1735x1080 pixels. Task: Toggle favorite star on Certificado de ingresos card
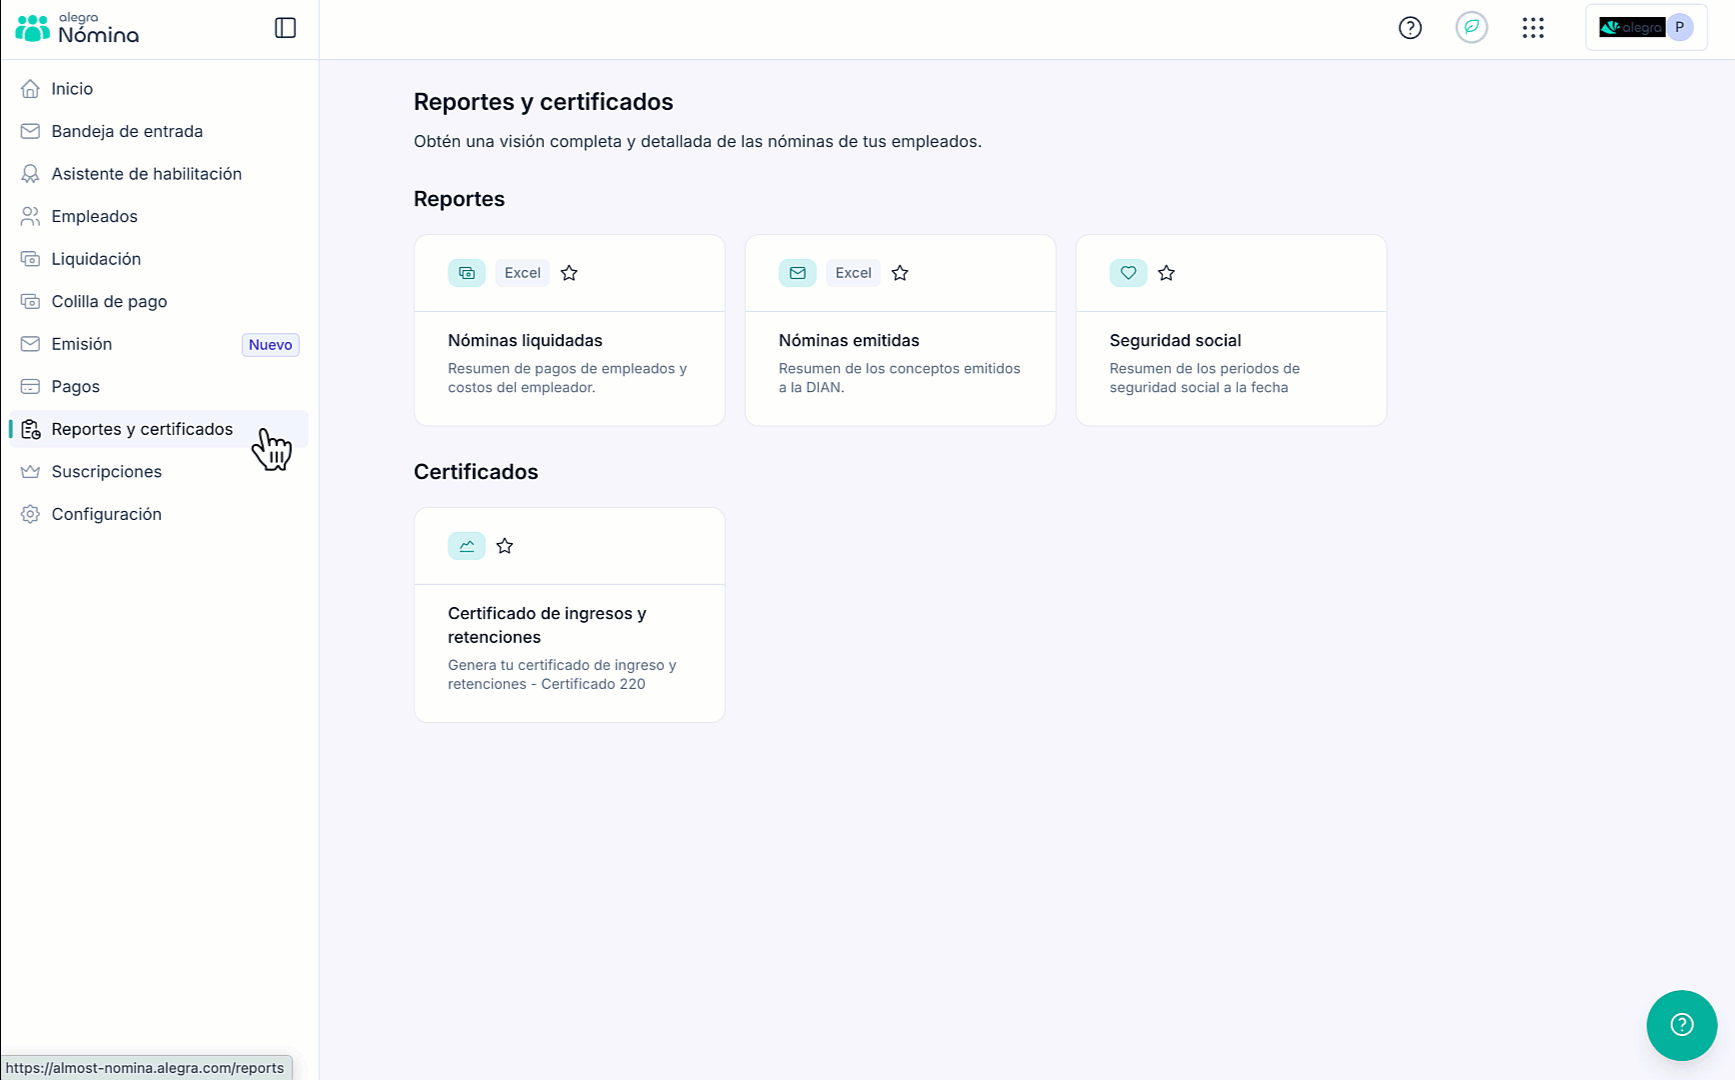point(505,546)
